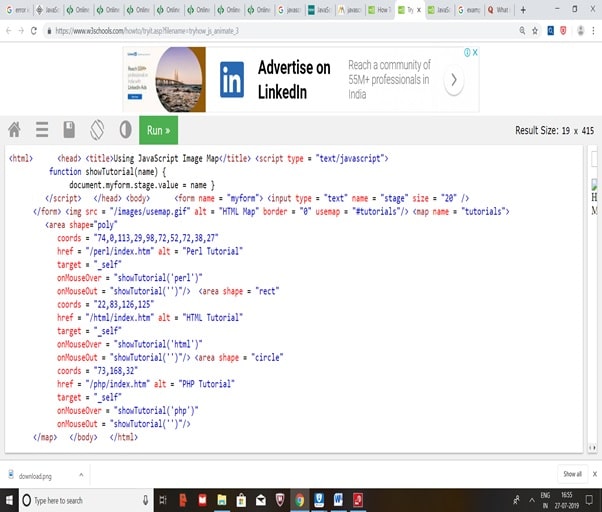602x512 pixels.
Task: Click the Home icon in W3Schools toolbar
Action: point(14,130)
